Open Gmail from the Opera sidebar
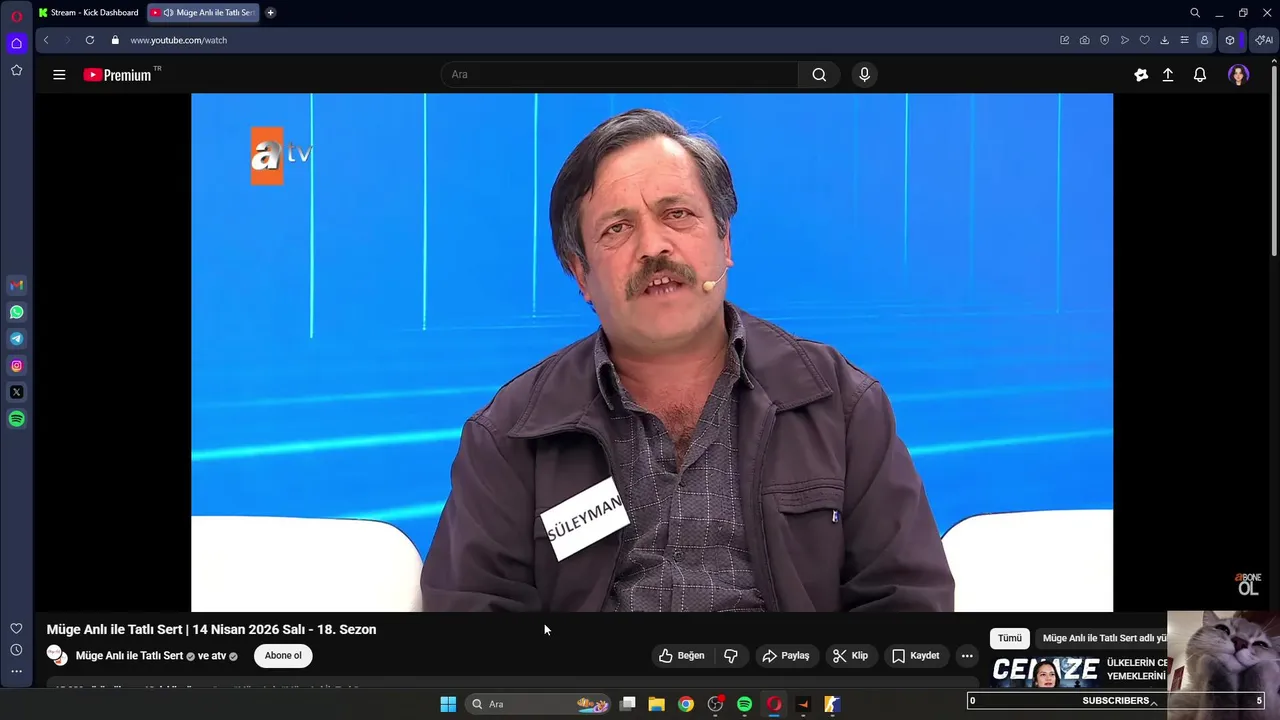 coord(16,285)
